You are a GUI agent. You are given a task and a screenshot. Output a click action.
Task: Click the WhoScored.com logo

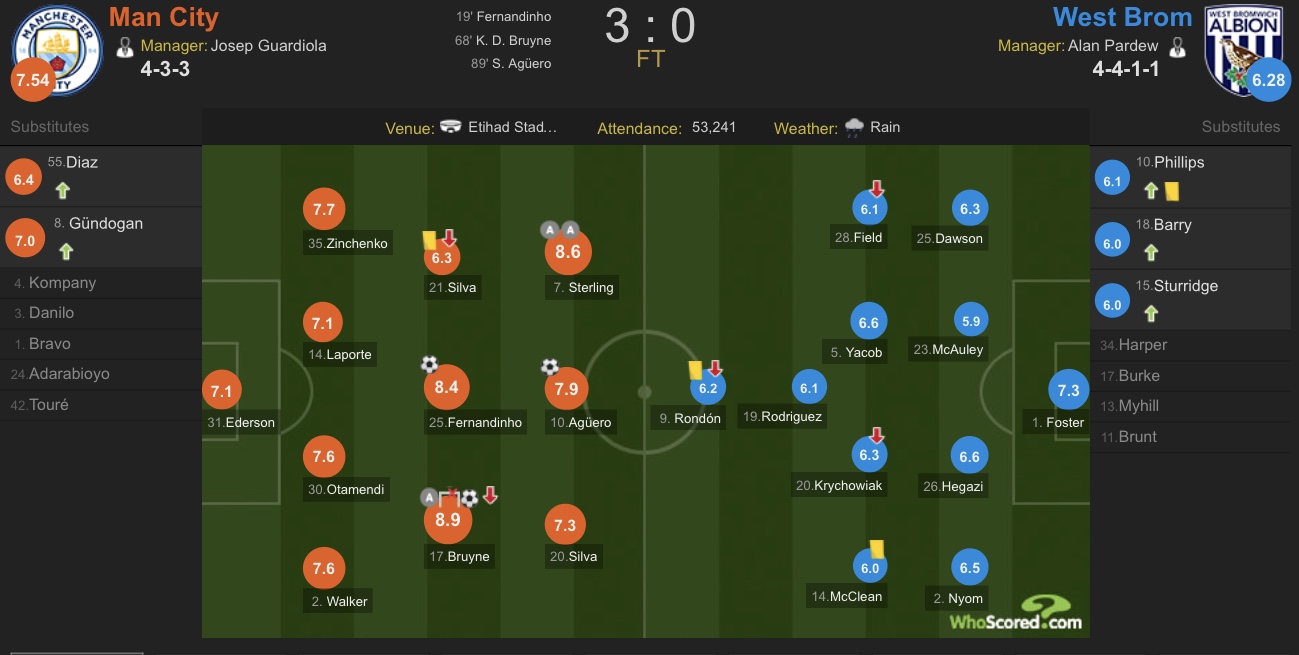1015,612
